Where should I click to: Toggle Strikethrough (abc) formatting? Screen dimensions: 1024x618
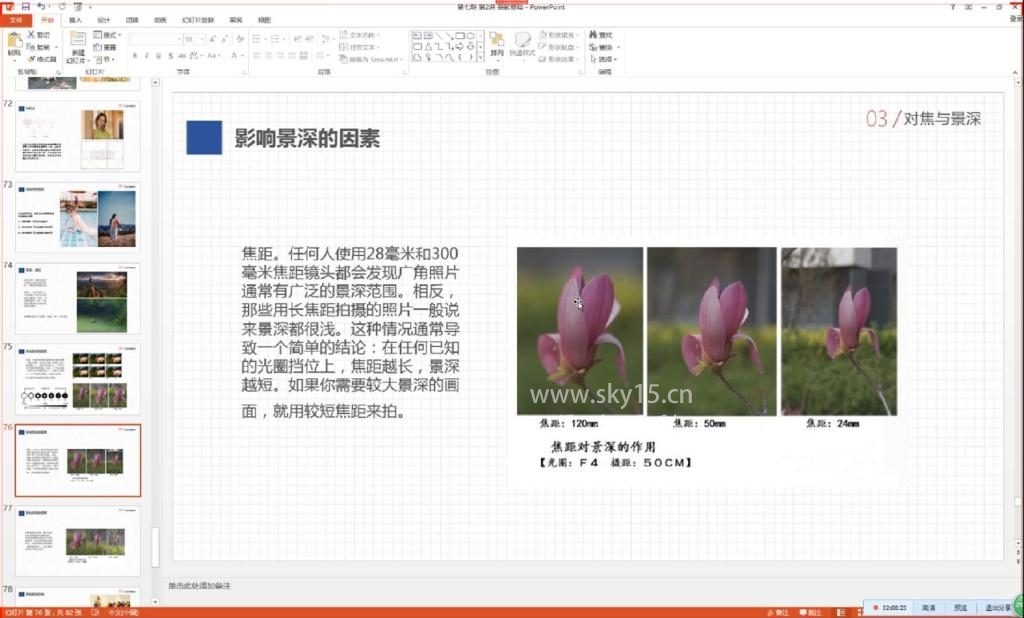[x=182, y=56]
